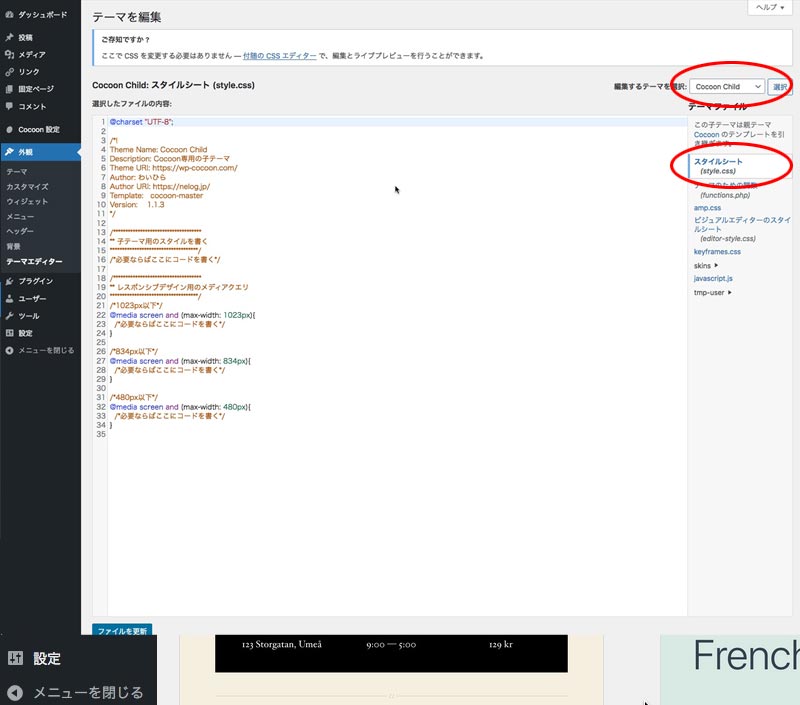Click the large 設定 icon in enlarged overlay
Viewport: 800px width, 705px height.
(x=15, y=658)
